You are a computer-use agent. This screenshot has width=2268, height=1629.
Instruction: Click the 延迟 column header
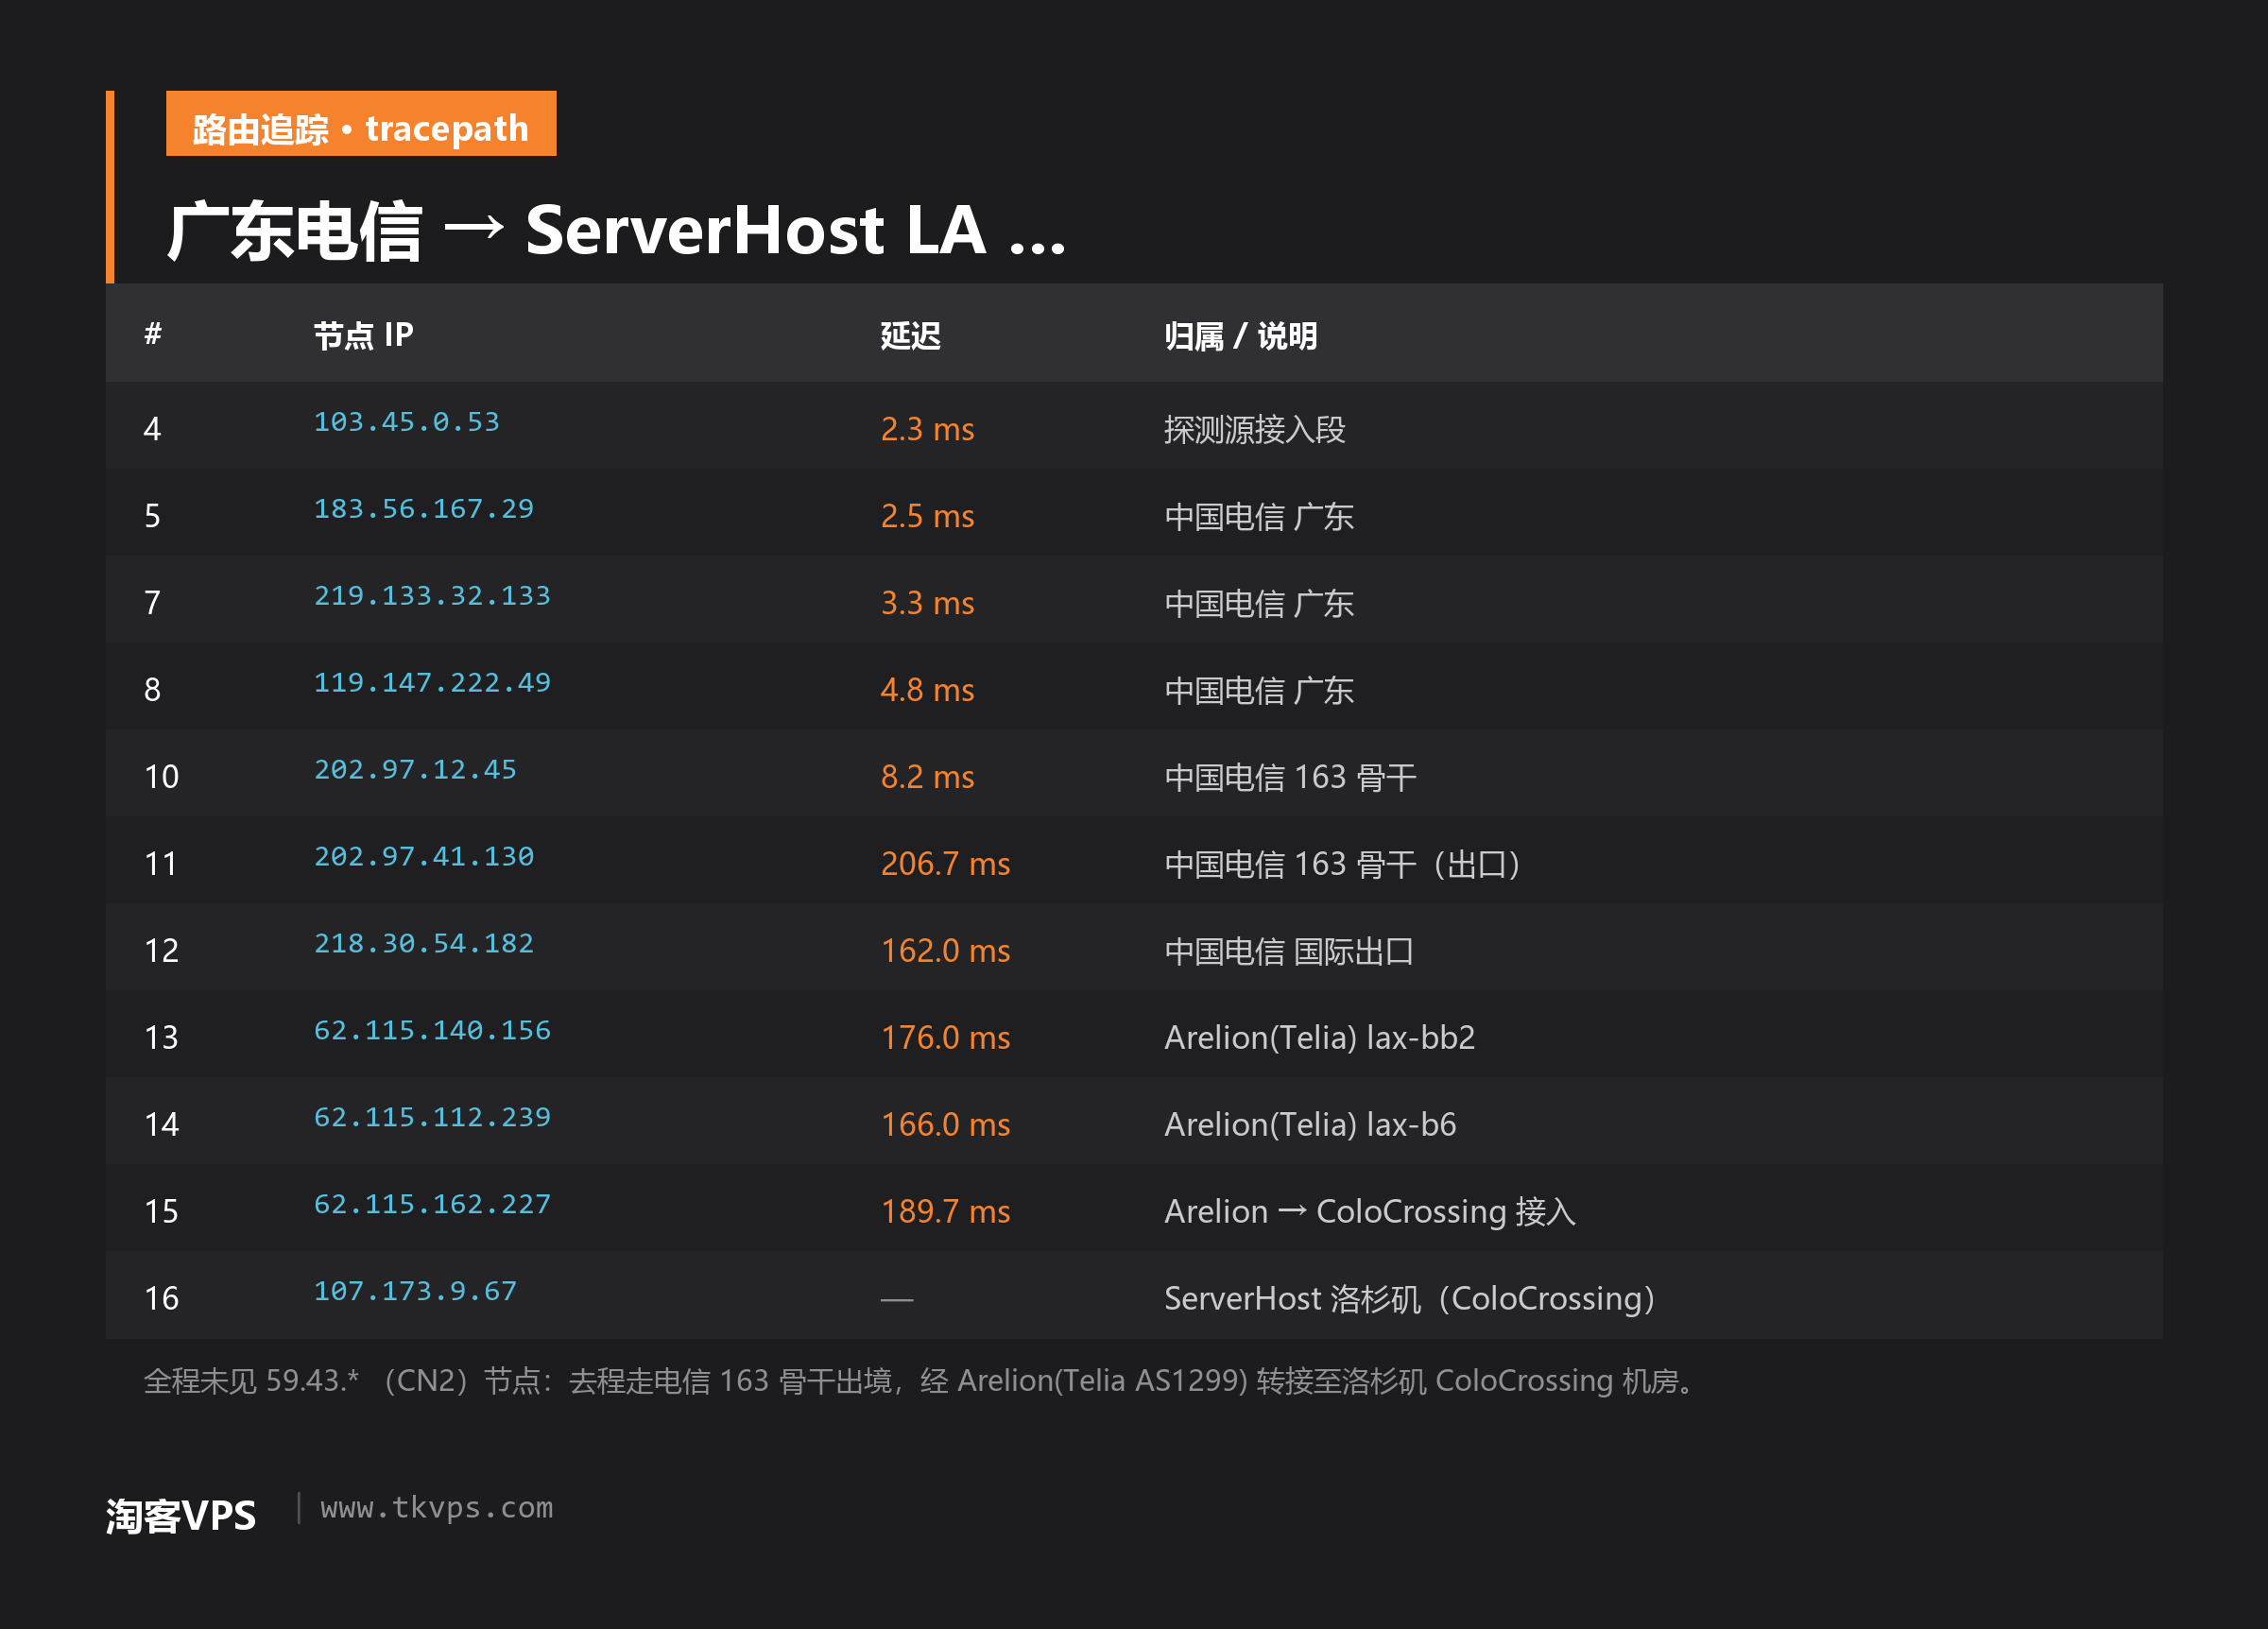[910, 335]
